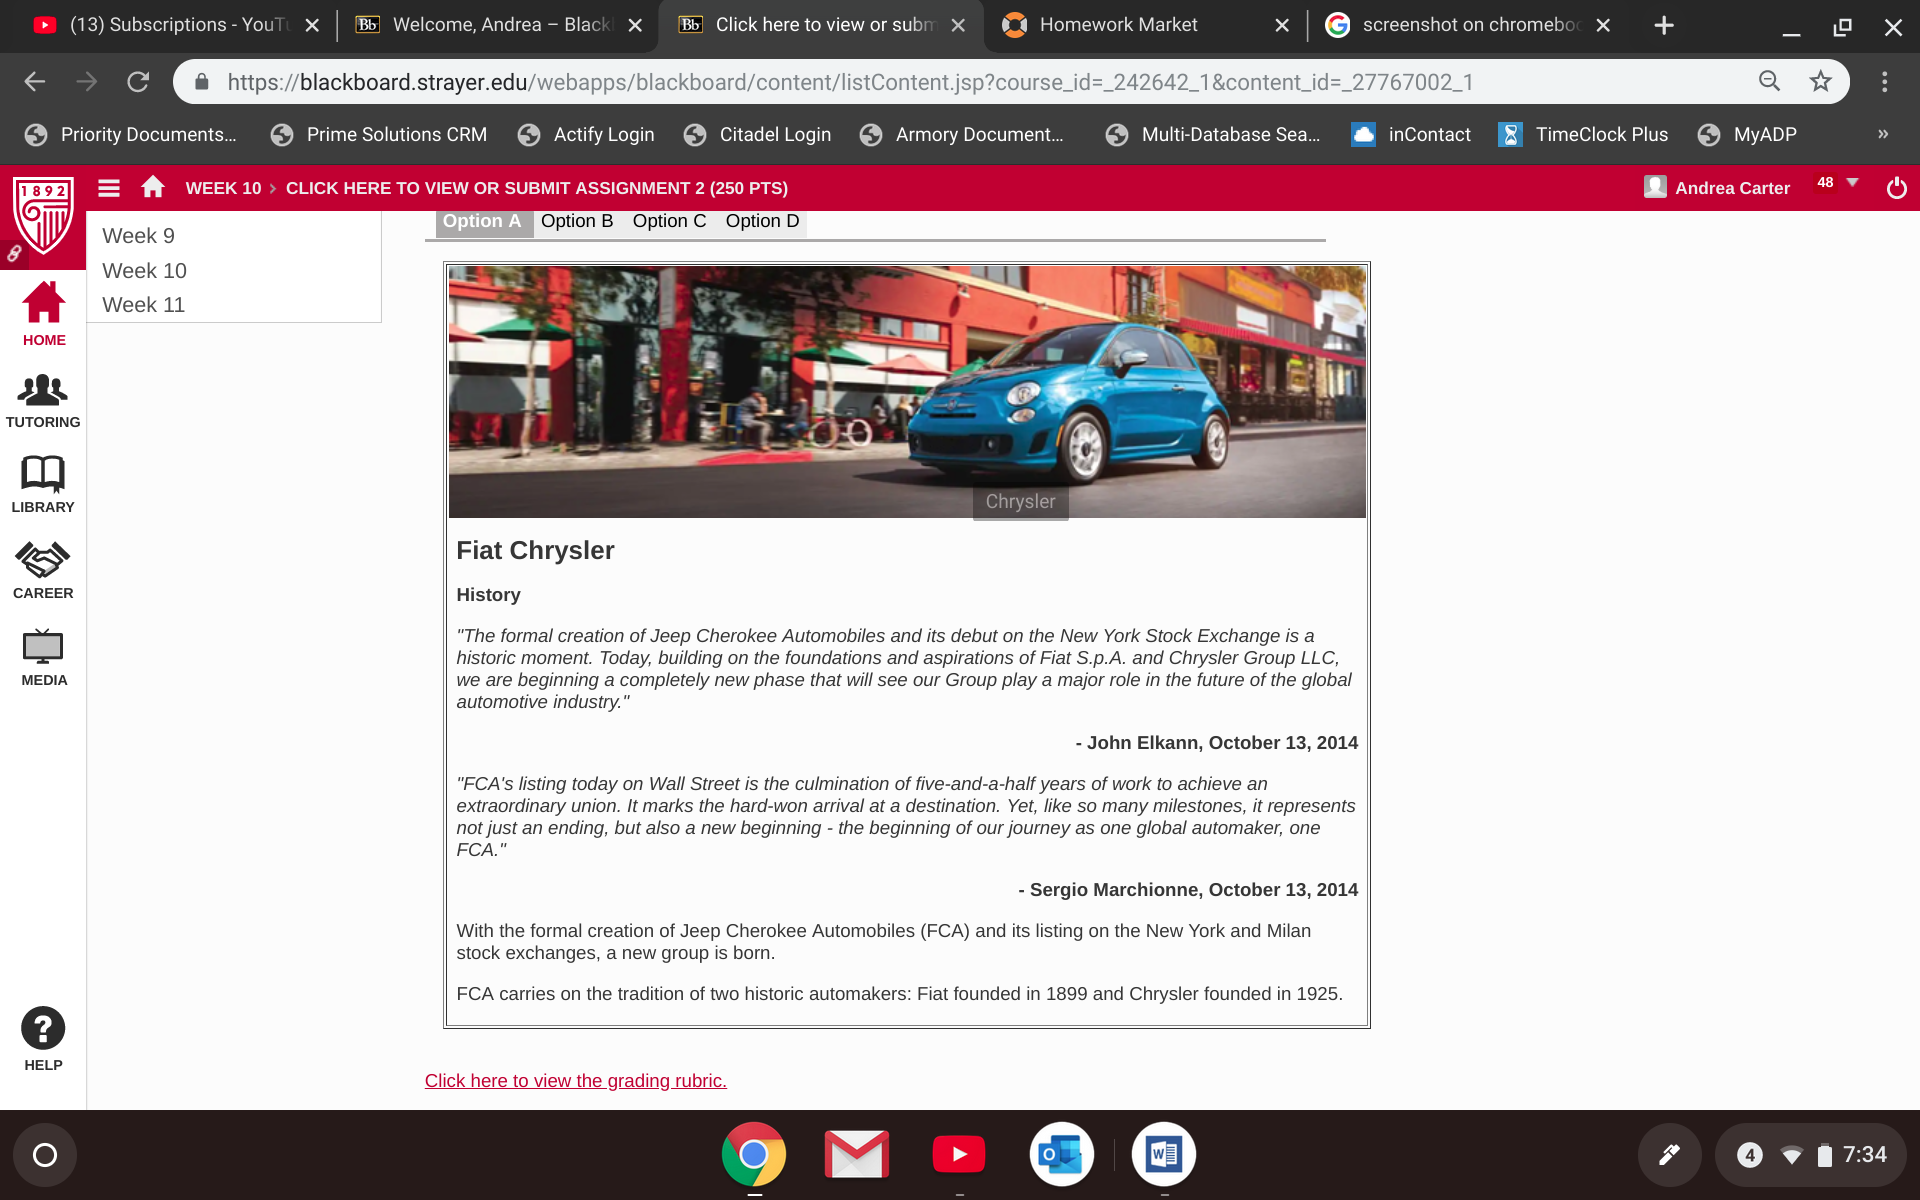Open the Actify Login bookmark
1920x1200 pixels.
click(x=586, y=134)
